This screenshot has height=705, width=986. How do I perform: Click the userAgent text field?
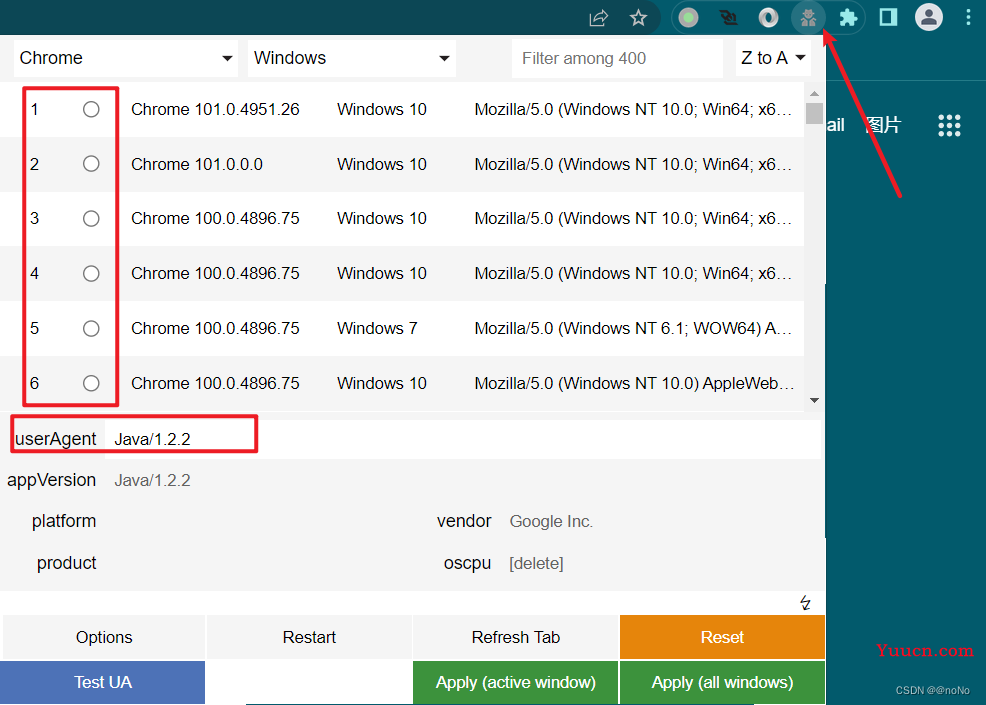[460, 439]
